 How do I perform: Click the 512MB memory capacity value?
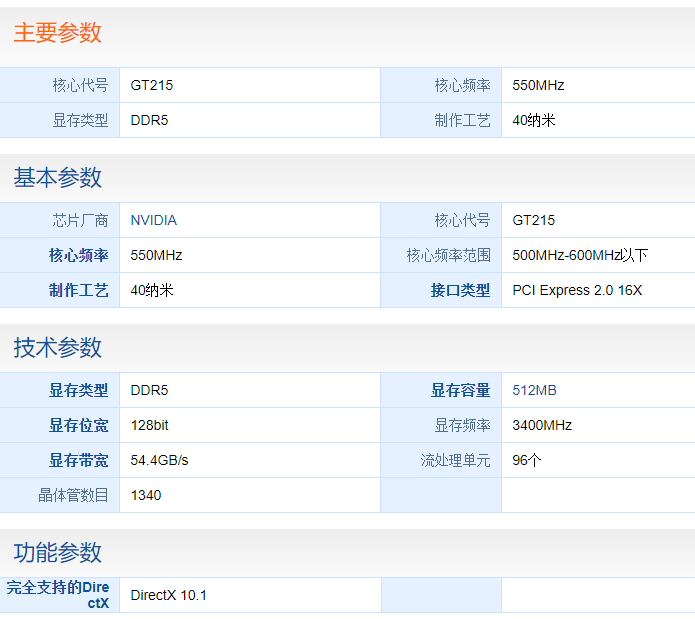tap(534, 390)
